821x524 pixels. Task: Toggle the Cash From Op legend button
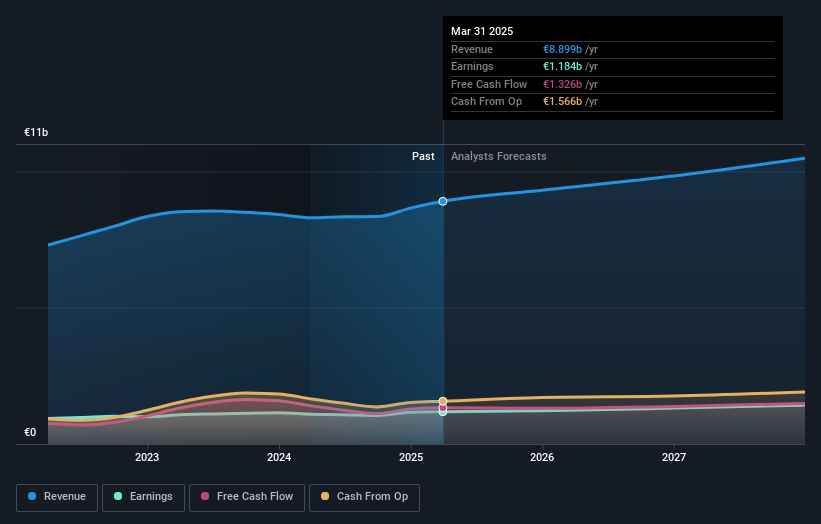coord(364,497)
